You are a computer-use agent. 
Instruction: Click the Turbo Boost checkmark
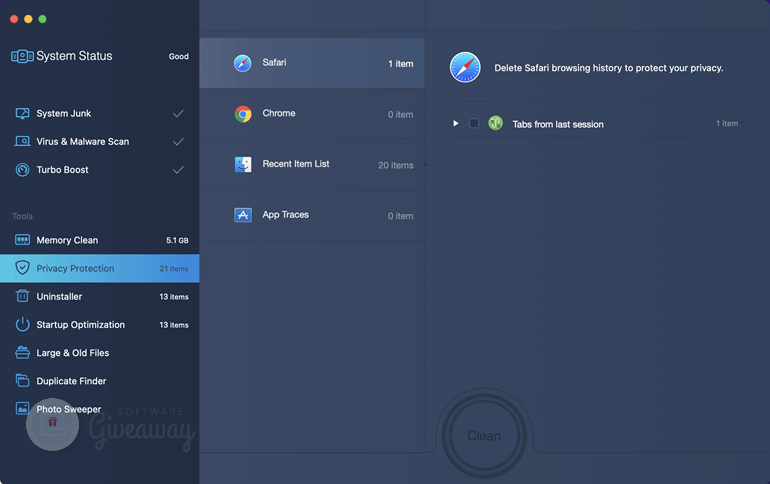(x=178, y=170)
